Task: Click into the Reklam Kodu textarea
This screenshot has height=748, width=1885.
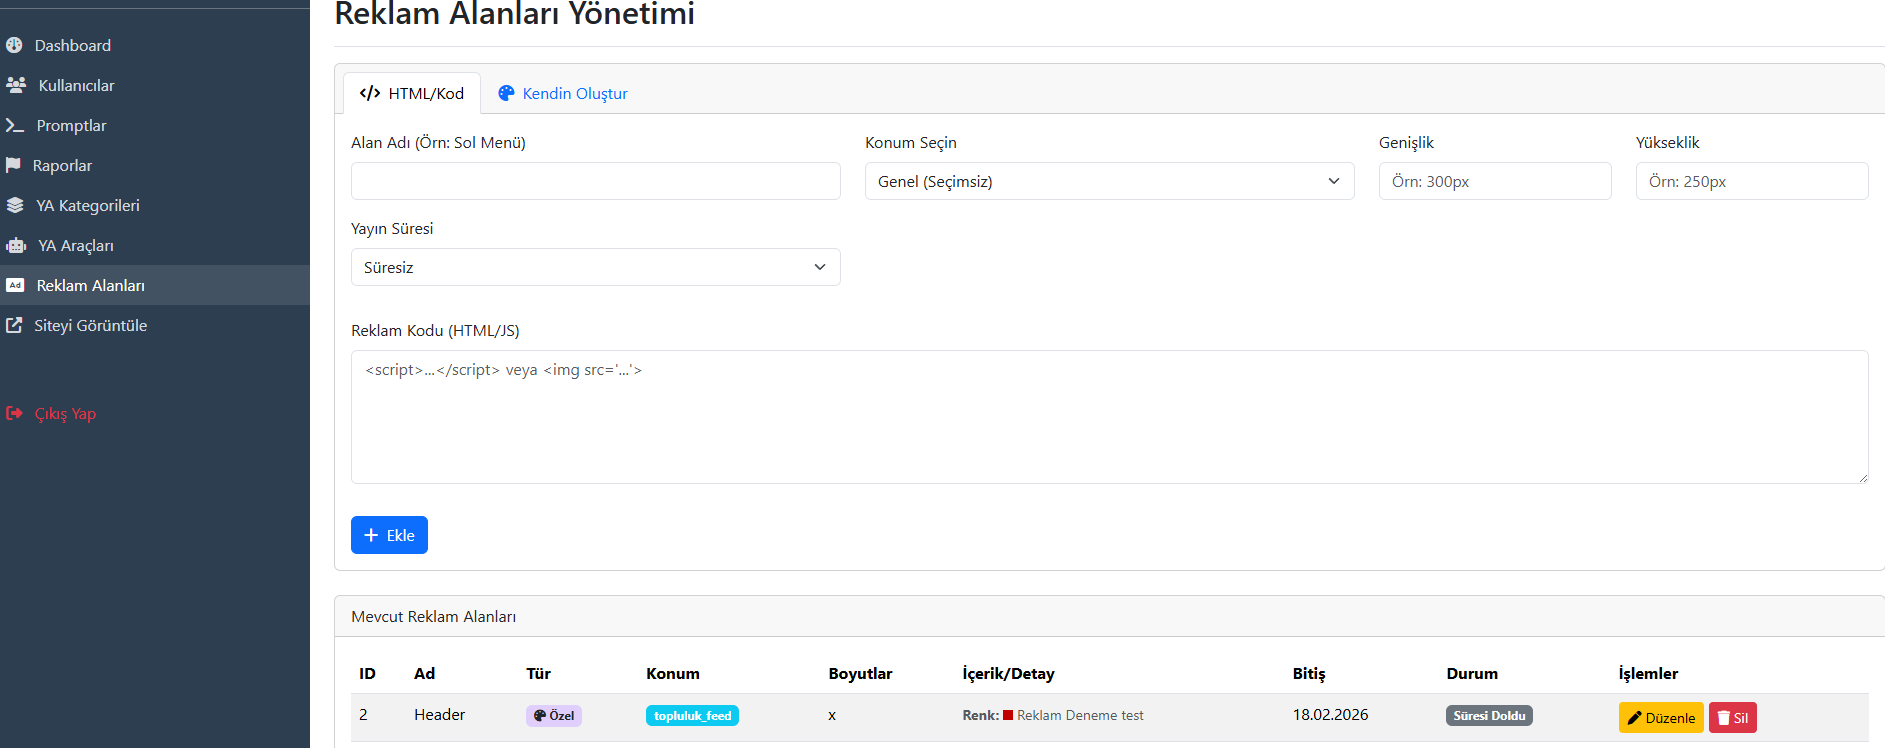Action: (x=1110, y=417)
